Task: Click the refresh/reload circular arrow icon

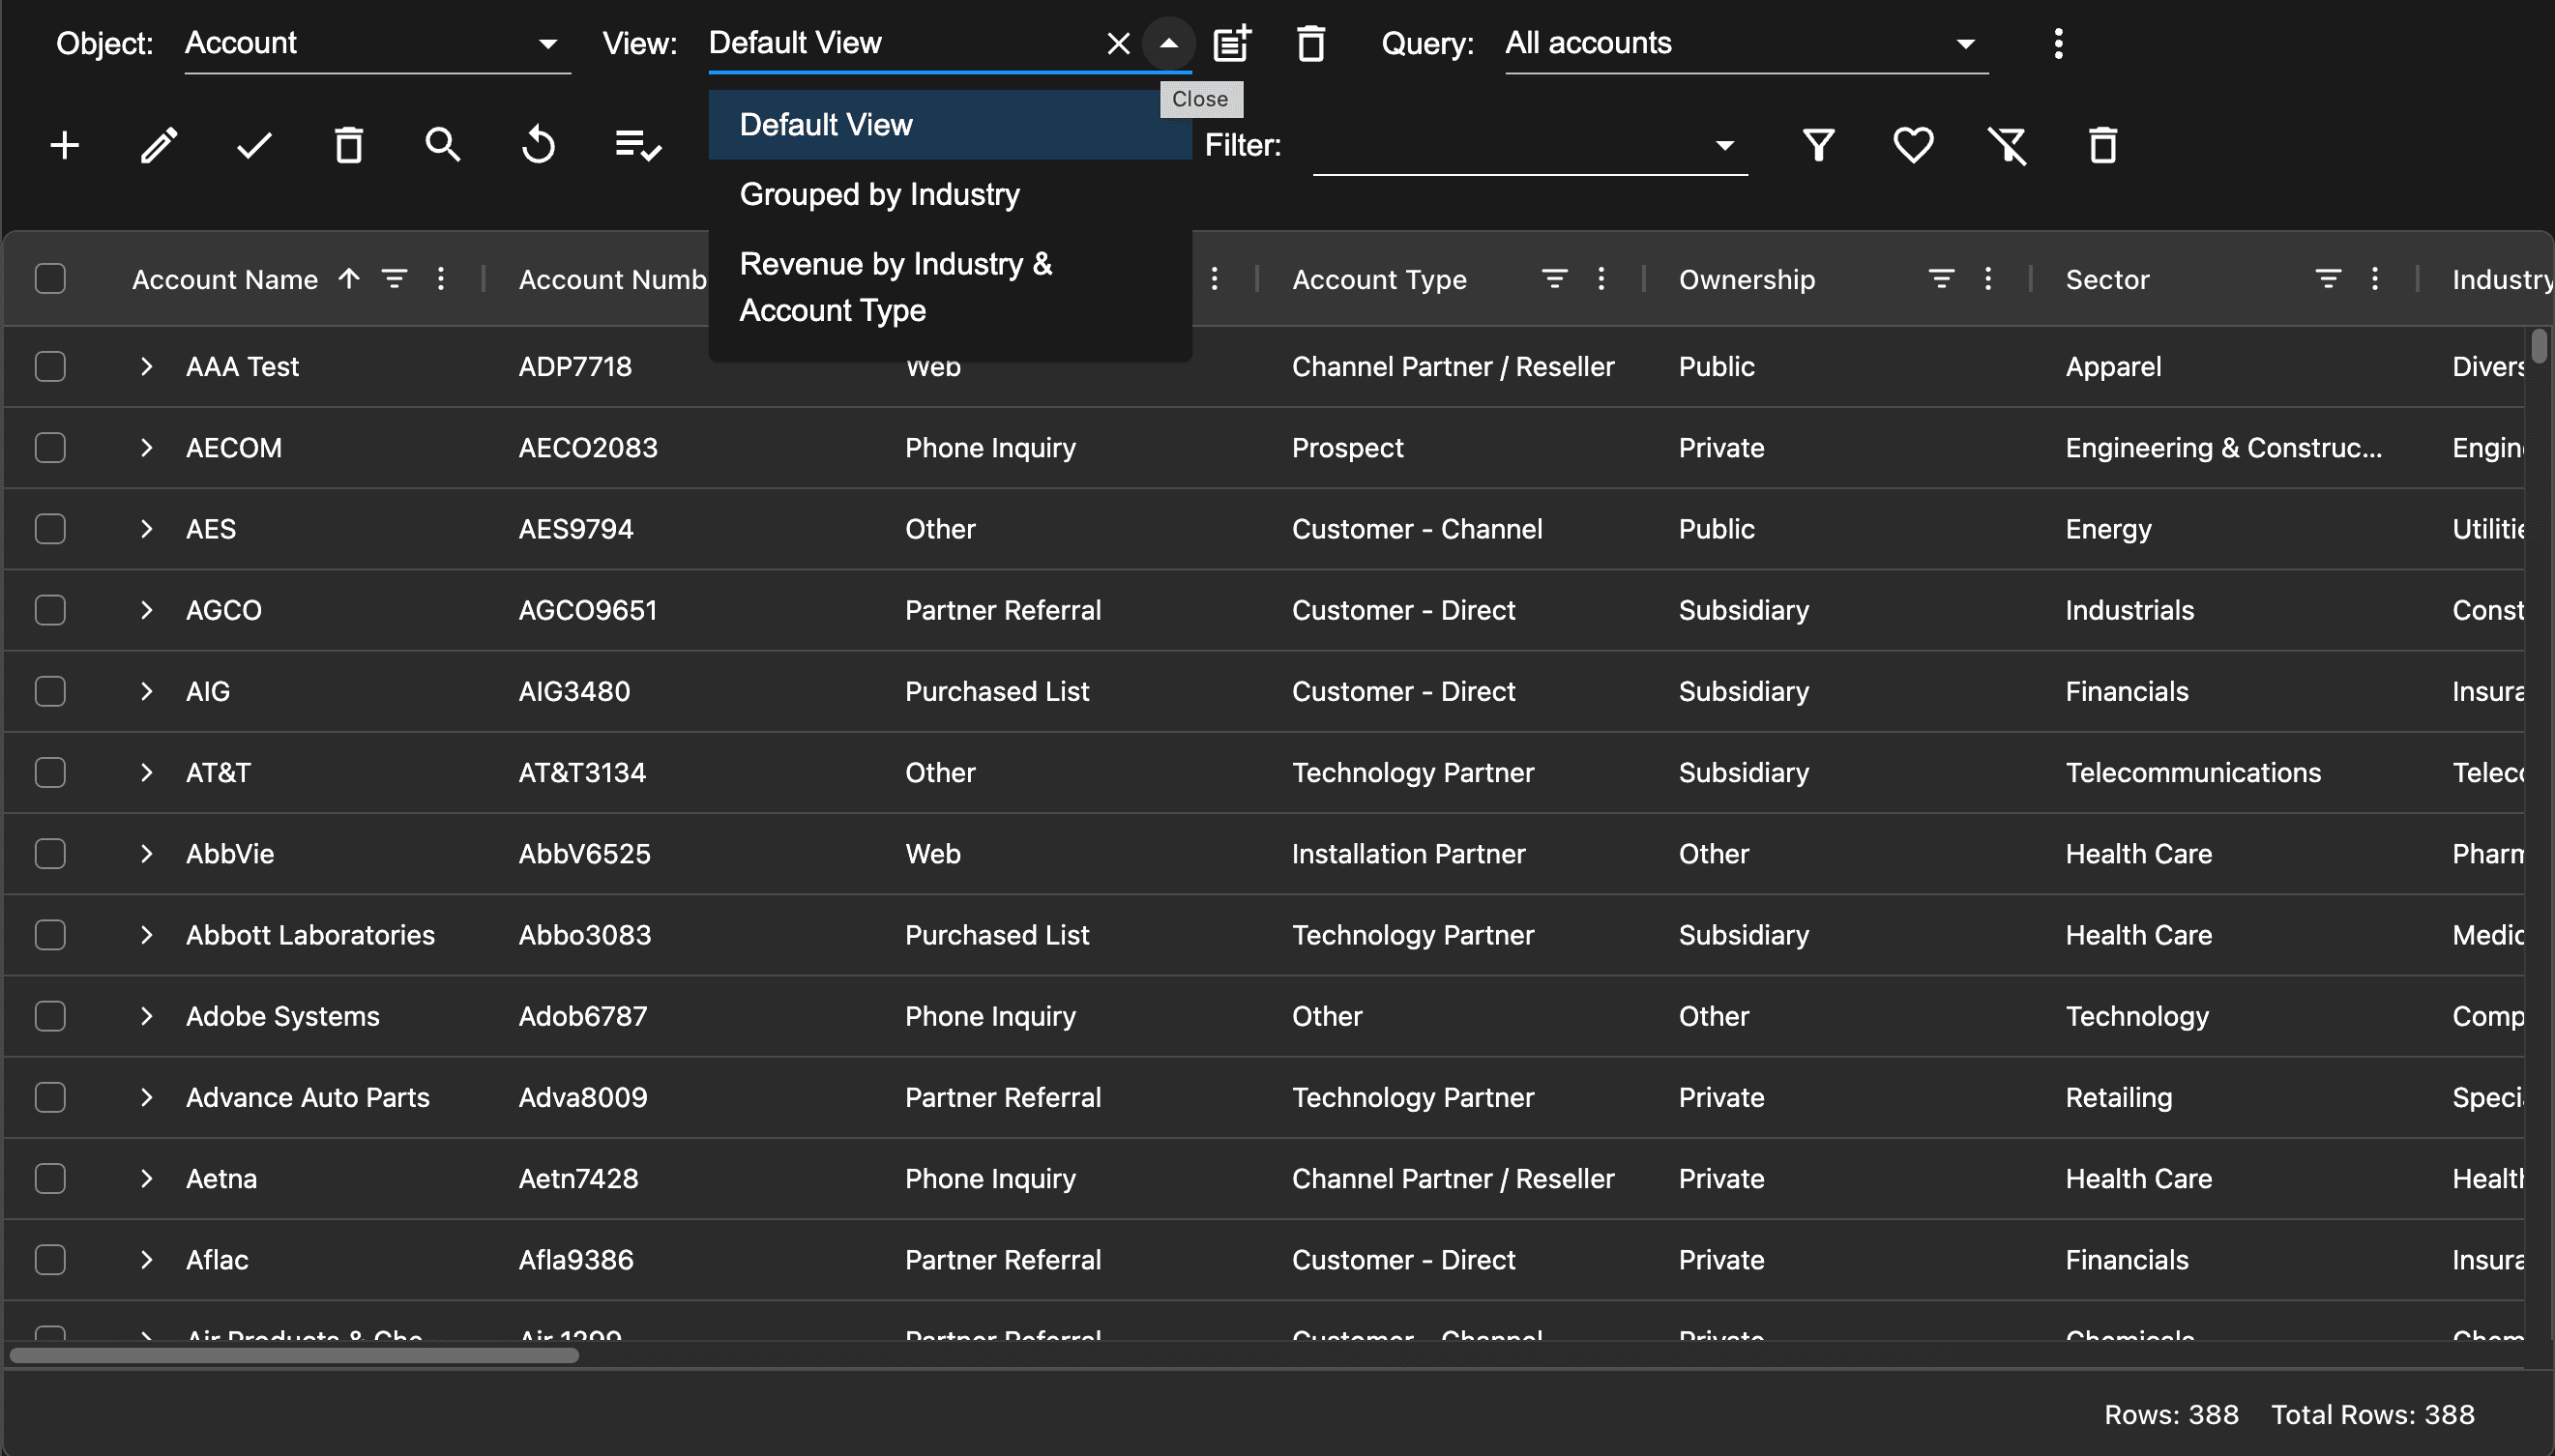Action: tap(538, 146)
